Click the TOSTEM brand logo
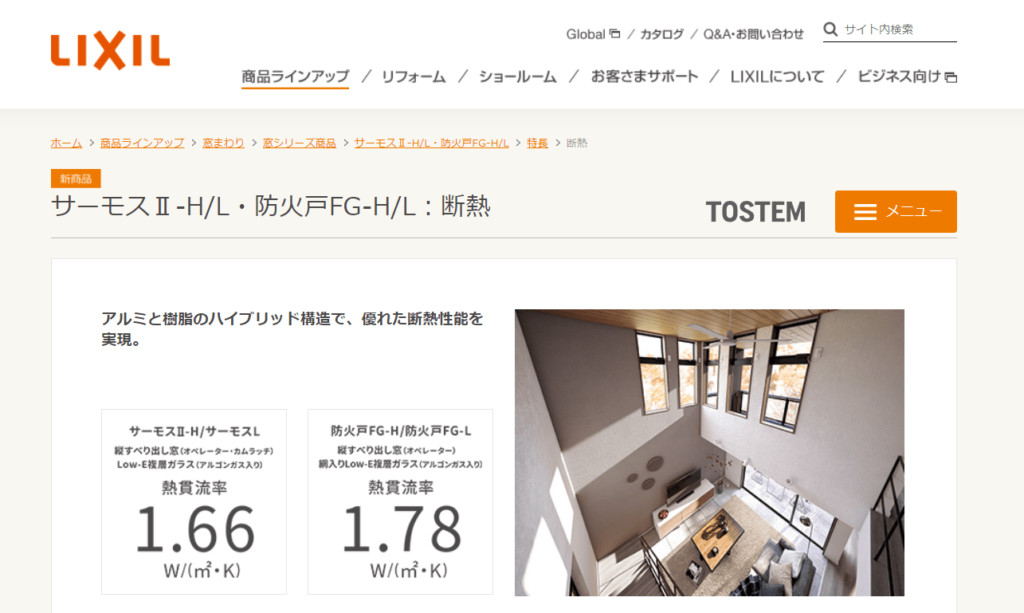 (x=756, y=212)
